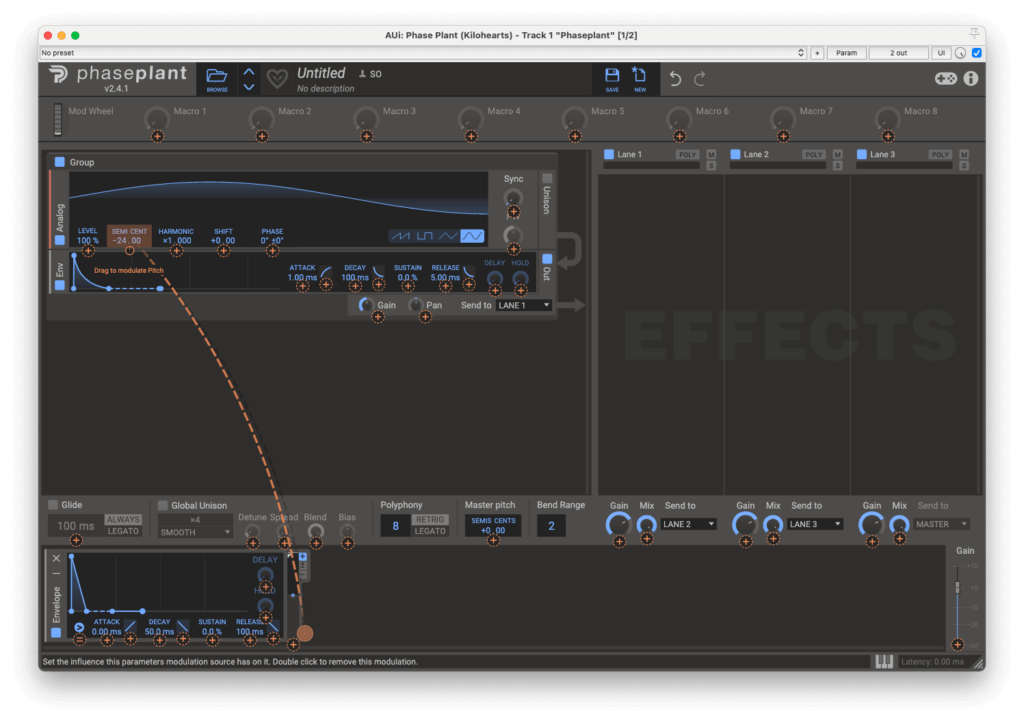
Task: Toggle the Env generator enable square
Action: coord(59,285)
